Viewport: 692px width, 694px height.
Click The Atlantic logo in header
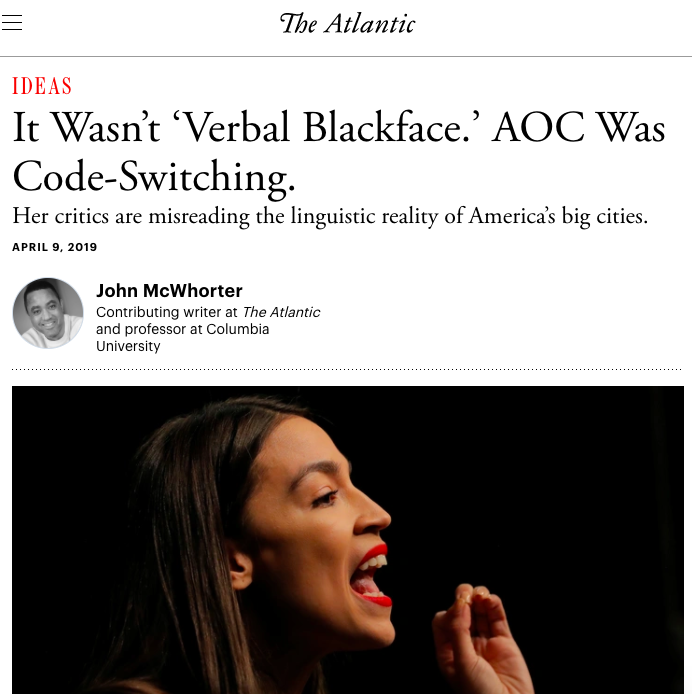[x=348, y=23]
